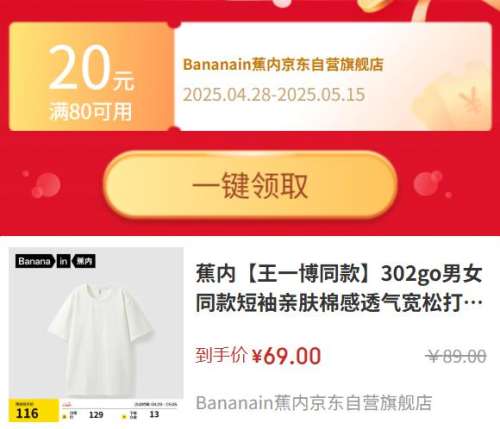The image size is (500, 429).
Task: Tap the 129 price figure under thumbnail
Action: [x=96, y=415]
